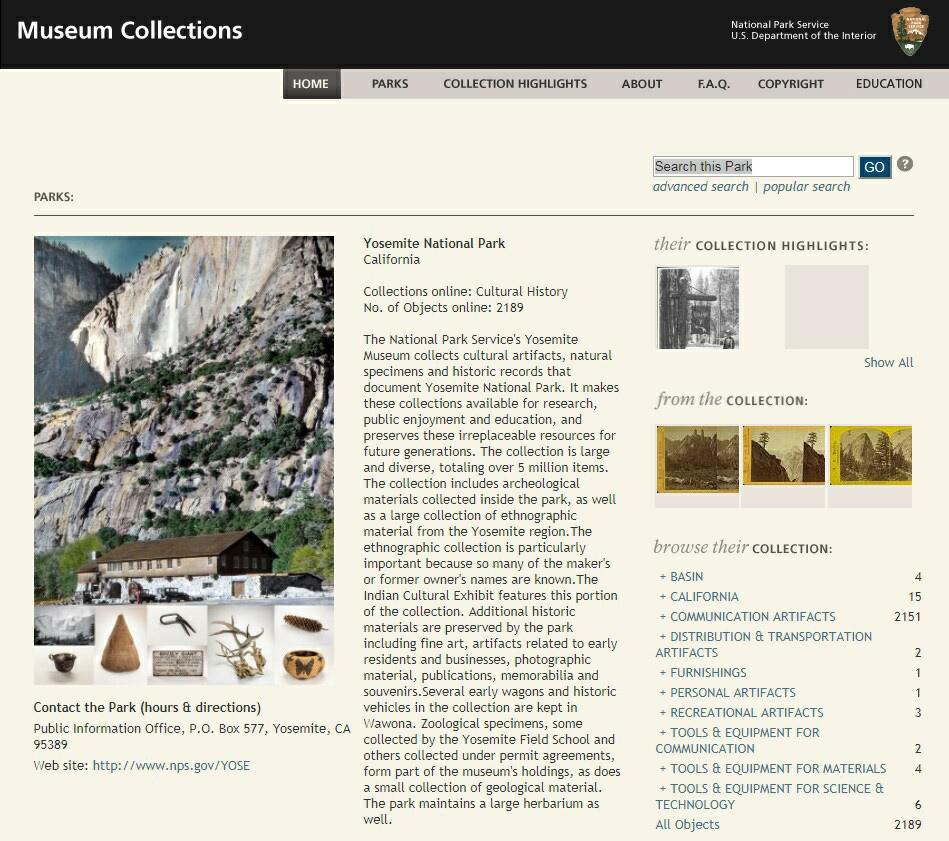Viewport: 949px width, 841px height.
Task: Click the conical basket artifact image
Action: pyautogui.click(x=120, y=645)
